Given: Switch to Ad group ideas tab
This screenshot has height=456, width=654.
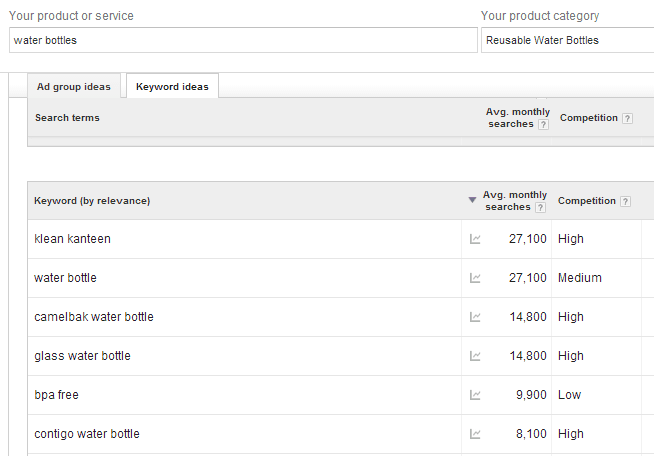Looking at the screenshot, I should tap(74, 86).
